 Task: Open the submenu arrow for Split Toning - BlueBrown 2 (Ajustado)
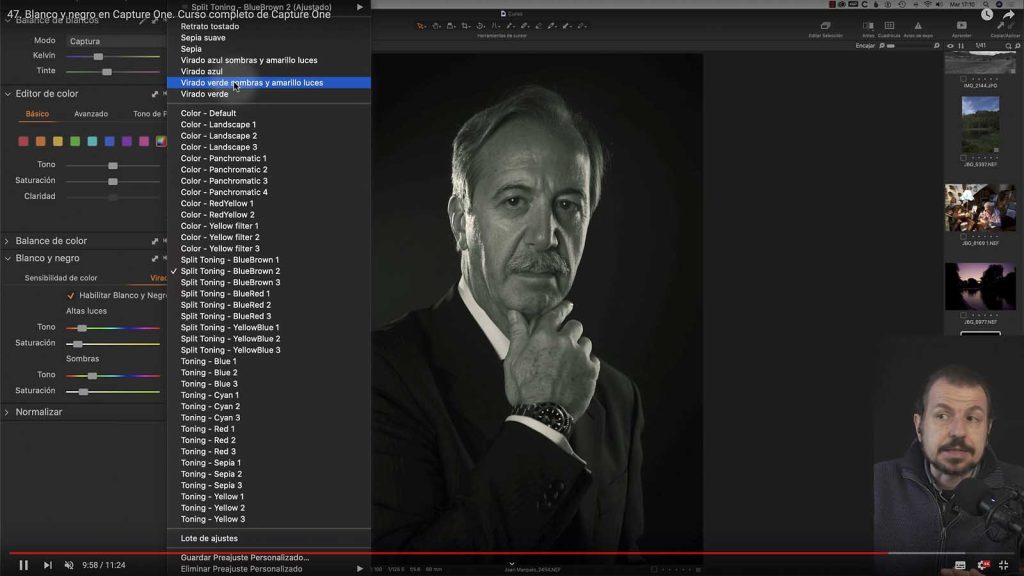coord(359,7)
